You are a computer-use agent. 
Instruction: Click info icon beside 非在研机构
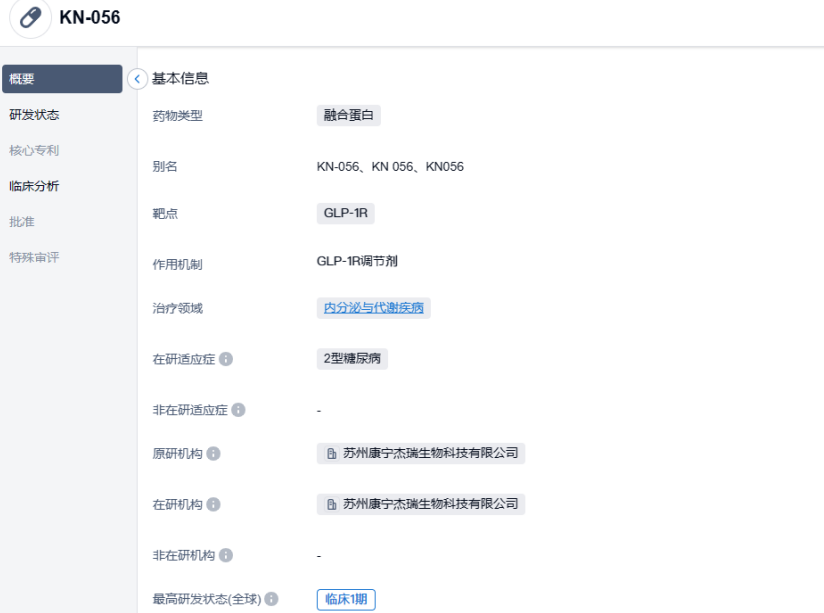226,555
